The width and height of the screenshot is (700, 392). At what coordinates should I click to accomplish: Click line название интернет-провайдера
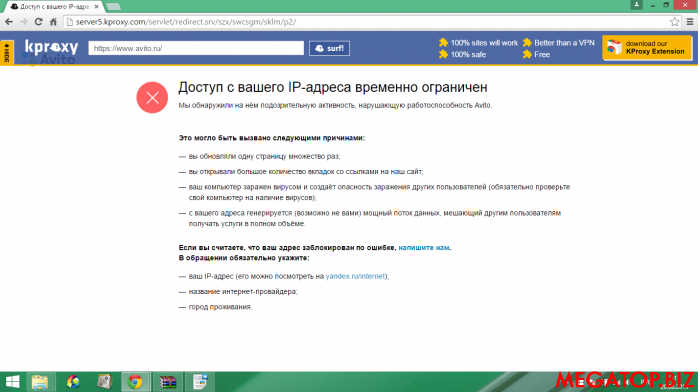click(243, 292)
